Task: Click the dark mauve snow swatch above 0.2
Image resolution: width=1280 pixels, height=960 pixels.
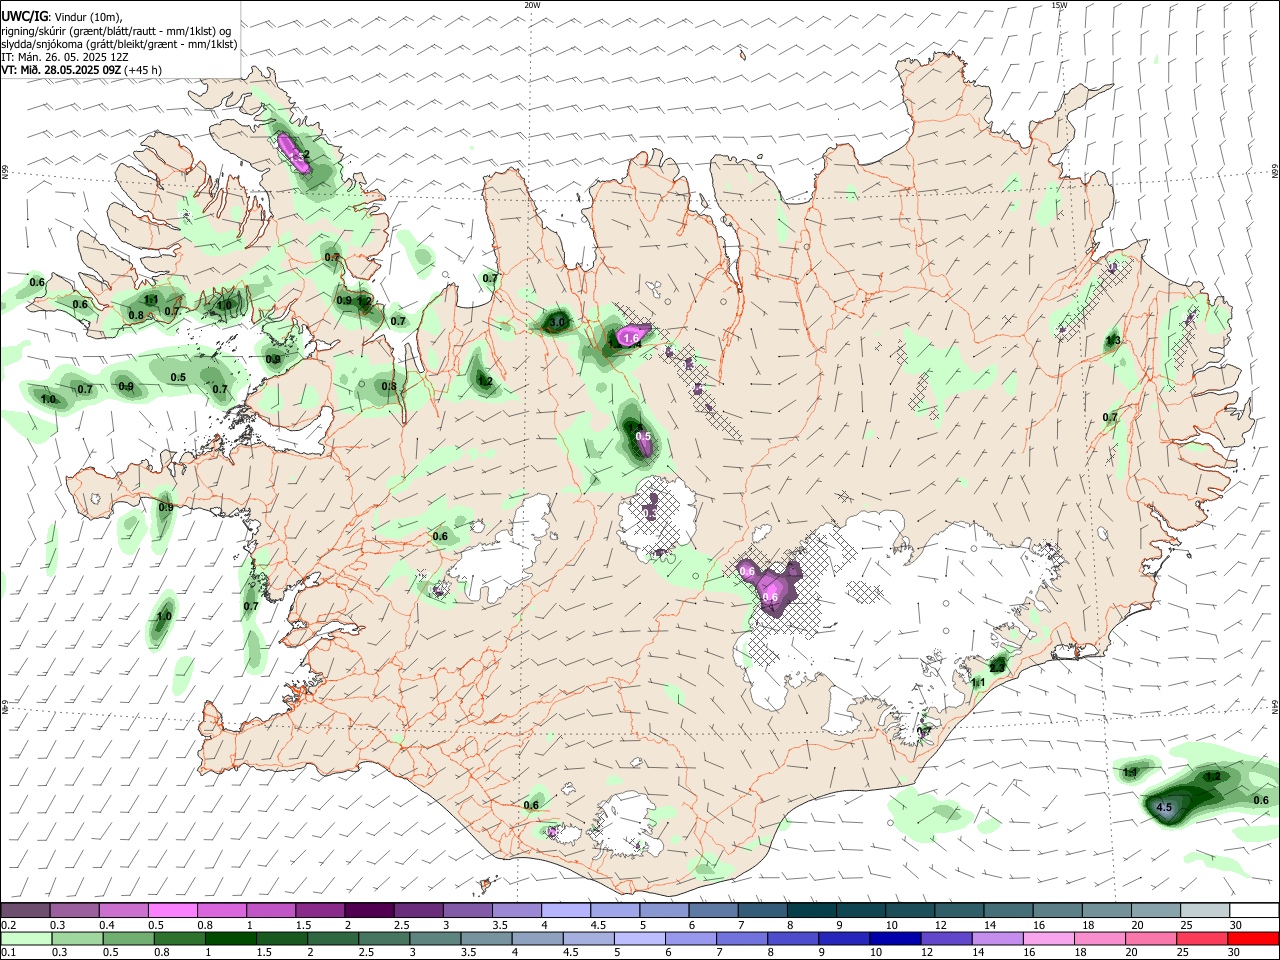Action: coord(25,911)
